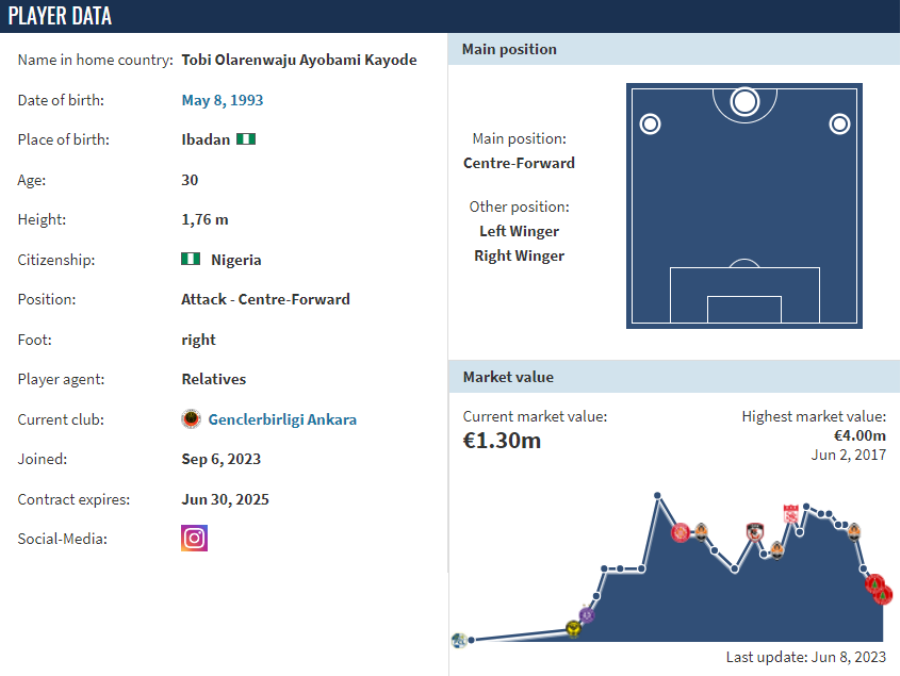The image size is (900, 676).
Task: Click the Genclerbirligi Ankara club crest
Action: (x=191, y=419)
